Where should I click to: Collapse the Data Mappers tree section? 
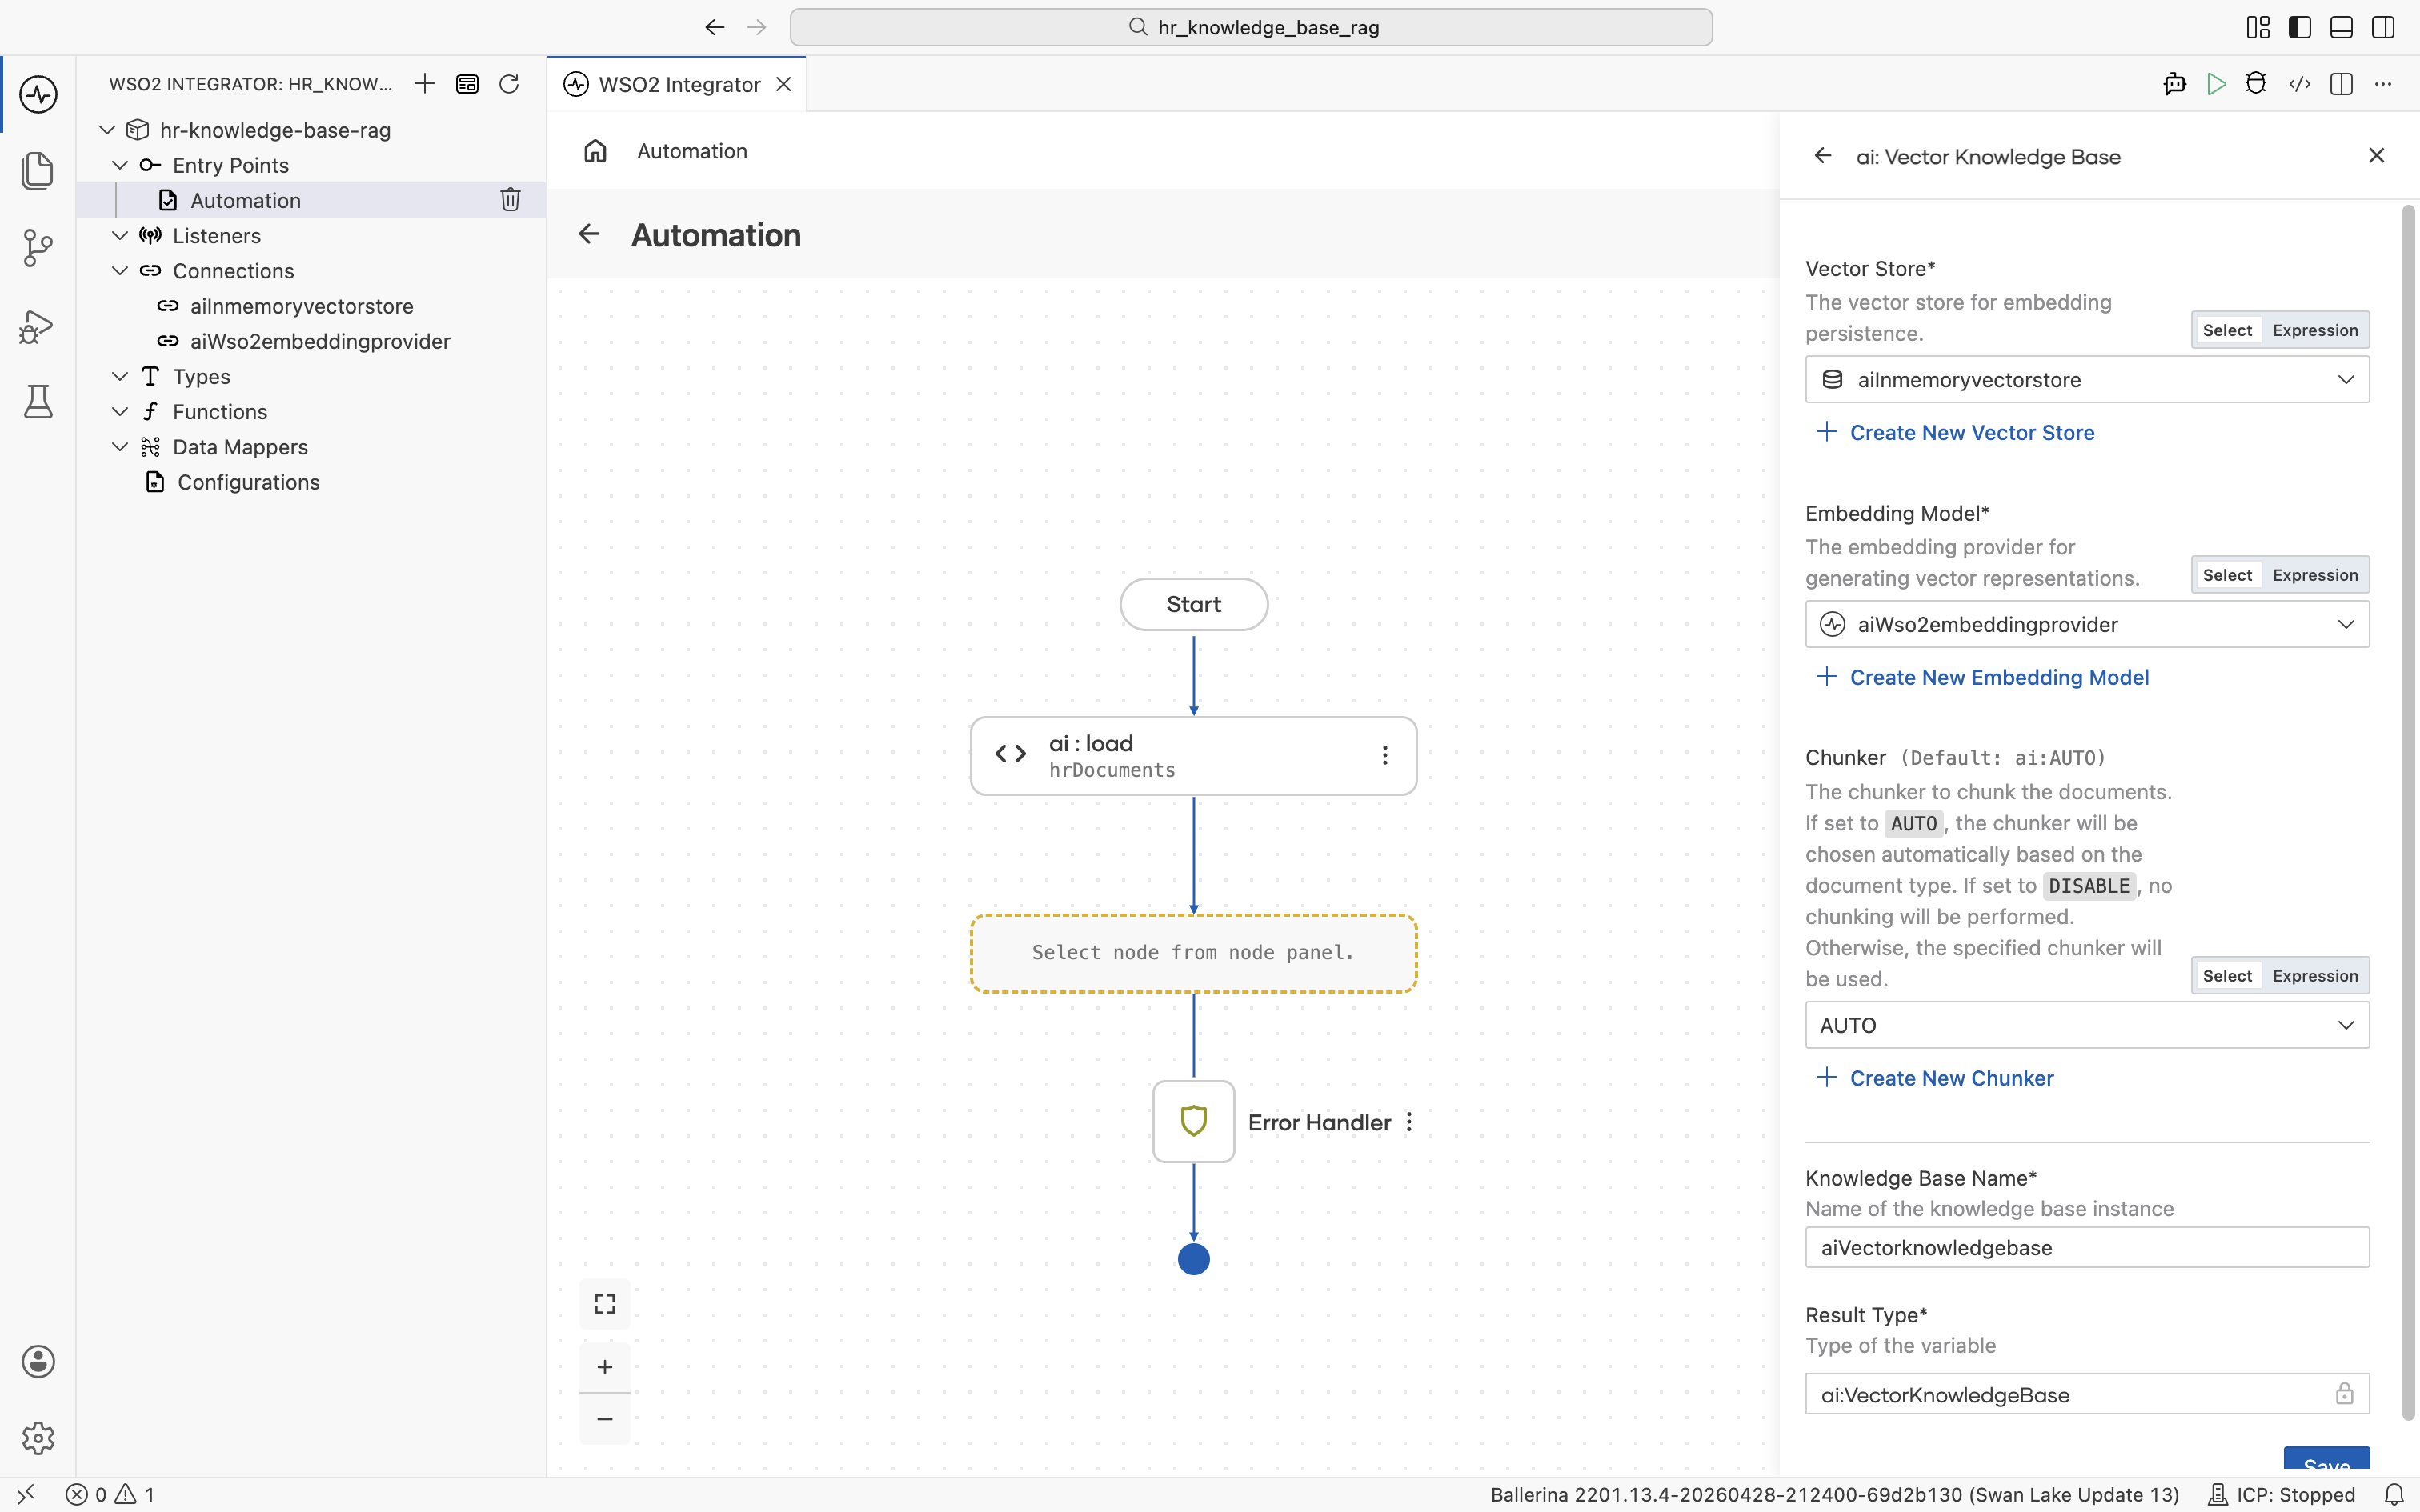(120, 447)
